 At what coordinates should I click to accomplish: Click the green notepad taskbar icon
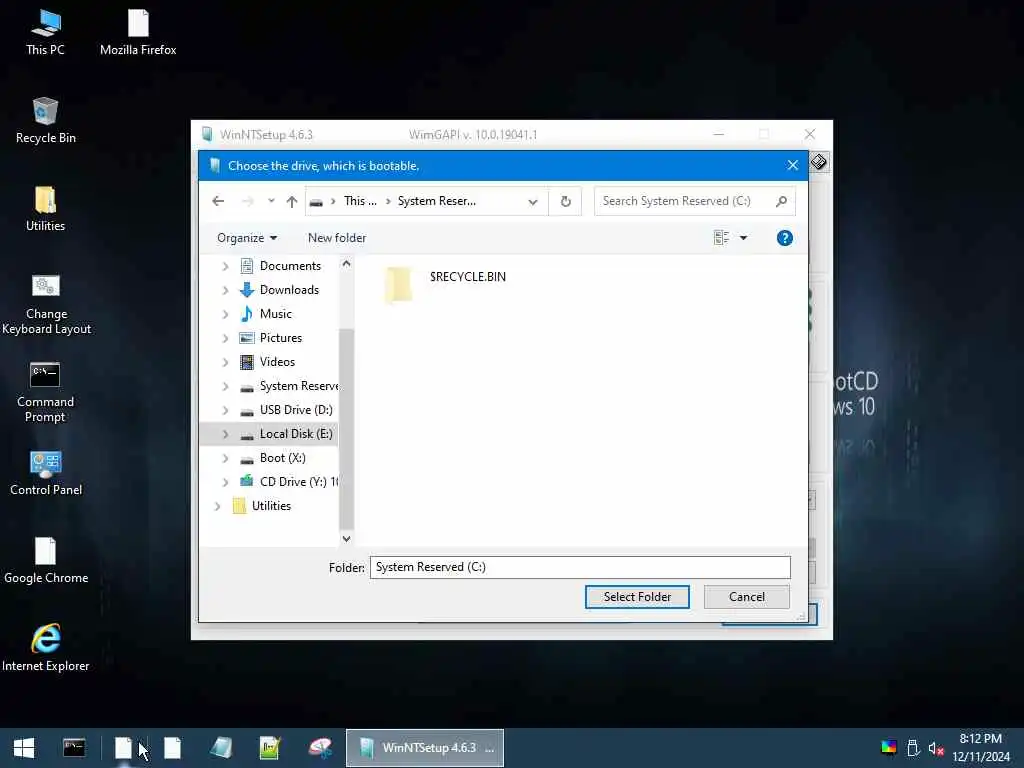[270, 748]
